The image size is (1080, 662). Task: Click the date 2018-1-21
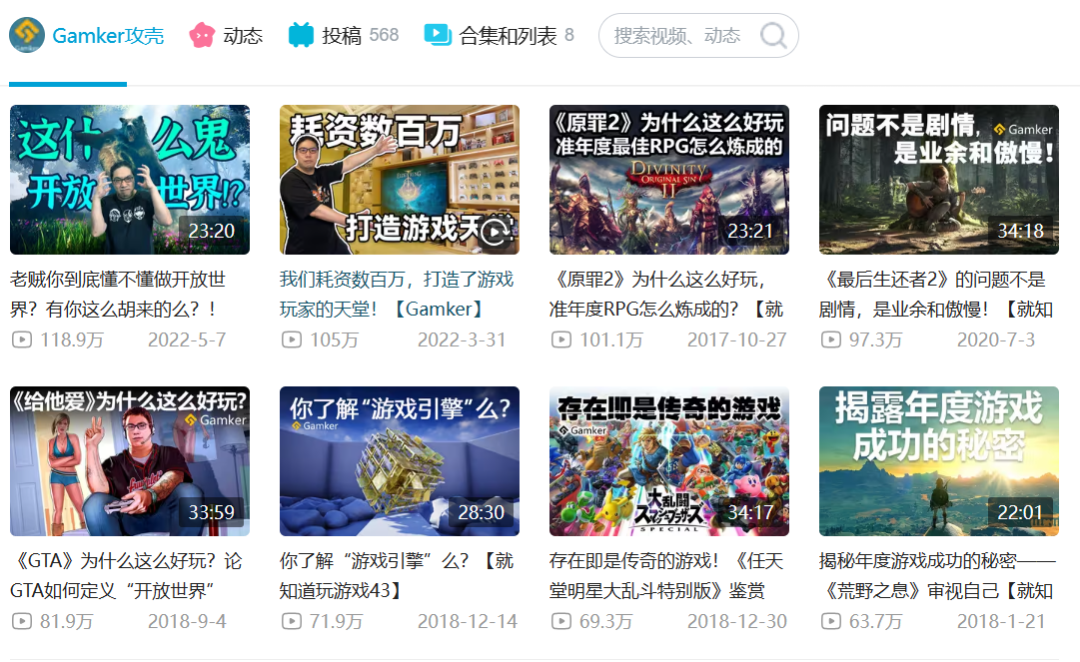(x=1001, y=621)
